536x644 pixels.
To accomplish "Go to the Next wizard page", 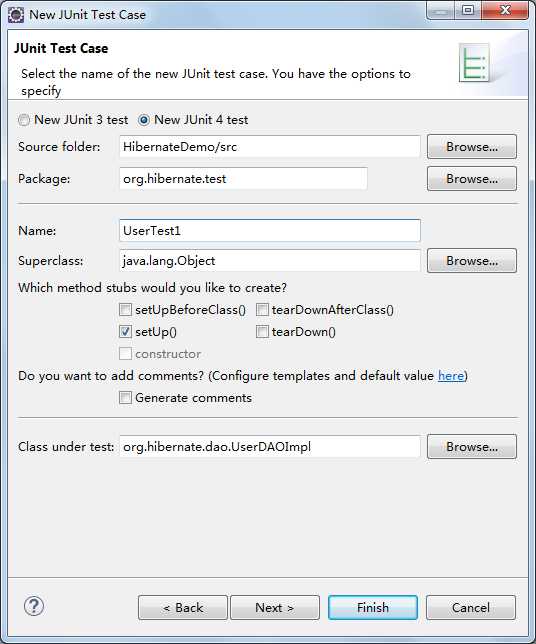I will (x=275, y=607).
